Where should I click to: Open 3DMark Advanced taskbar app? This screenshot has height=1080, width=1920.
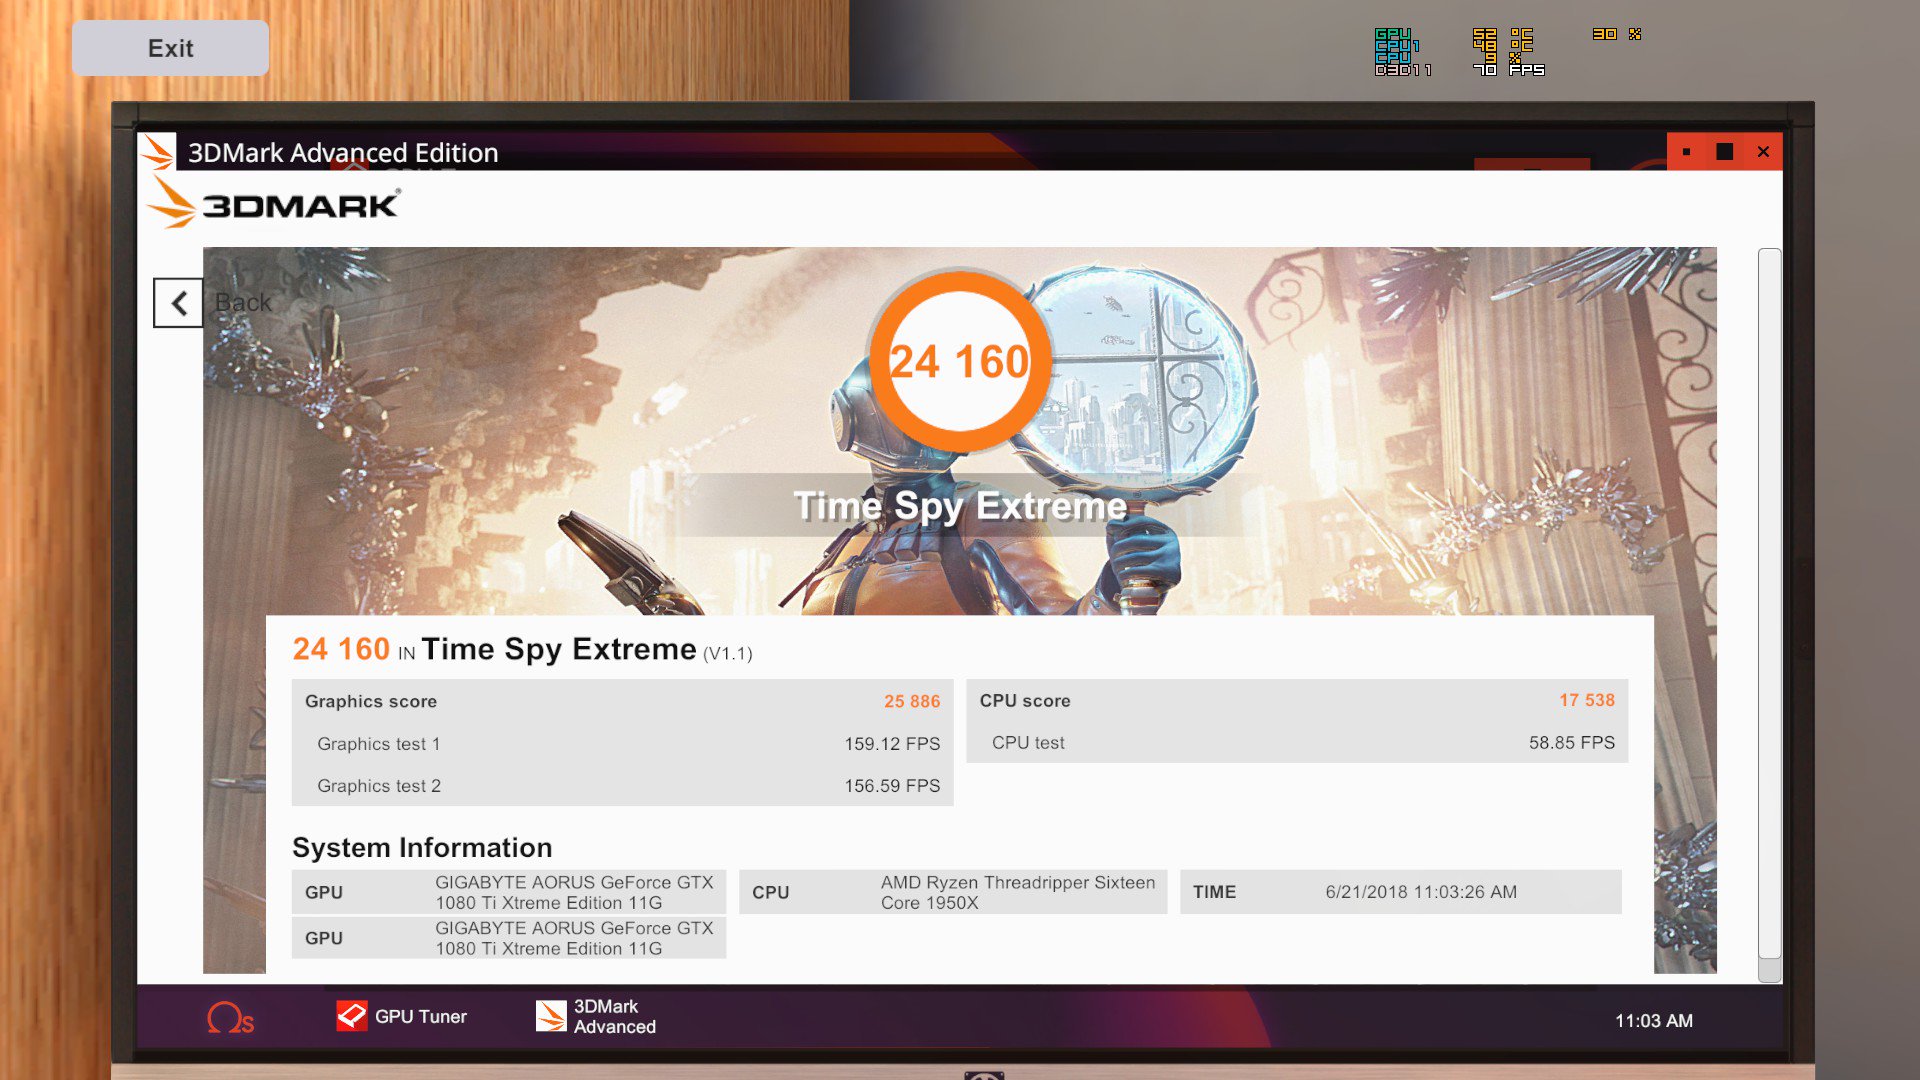[596, 1016]
